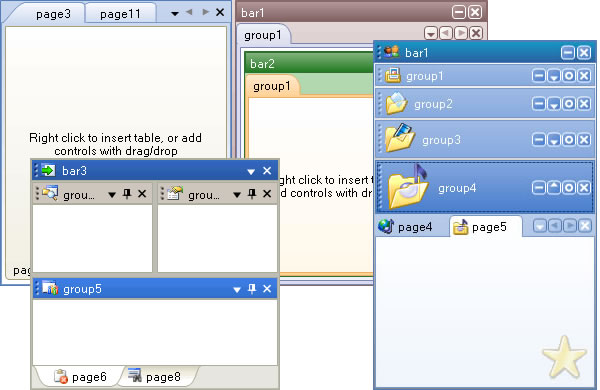Click the round O button on group3 row
The width and height of the screenshot is (600, 390).
(569, 140)
